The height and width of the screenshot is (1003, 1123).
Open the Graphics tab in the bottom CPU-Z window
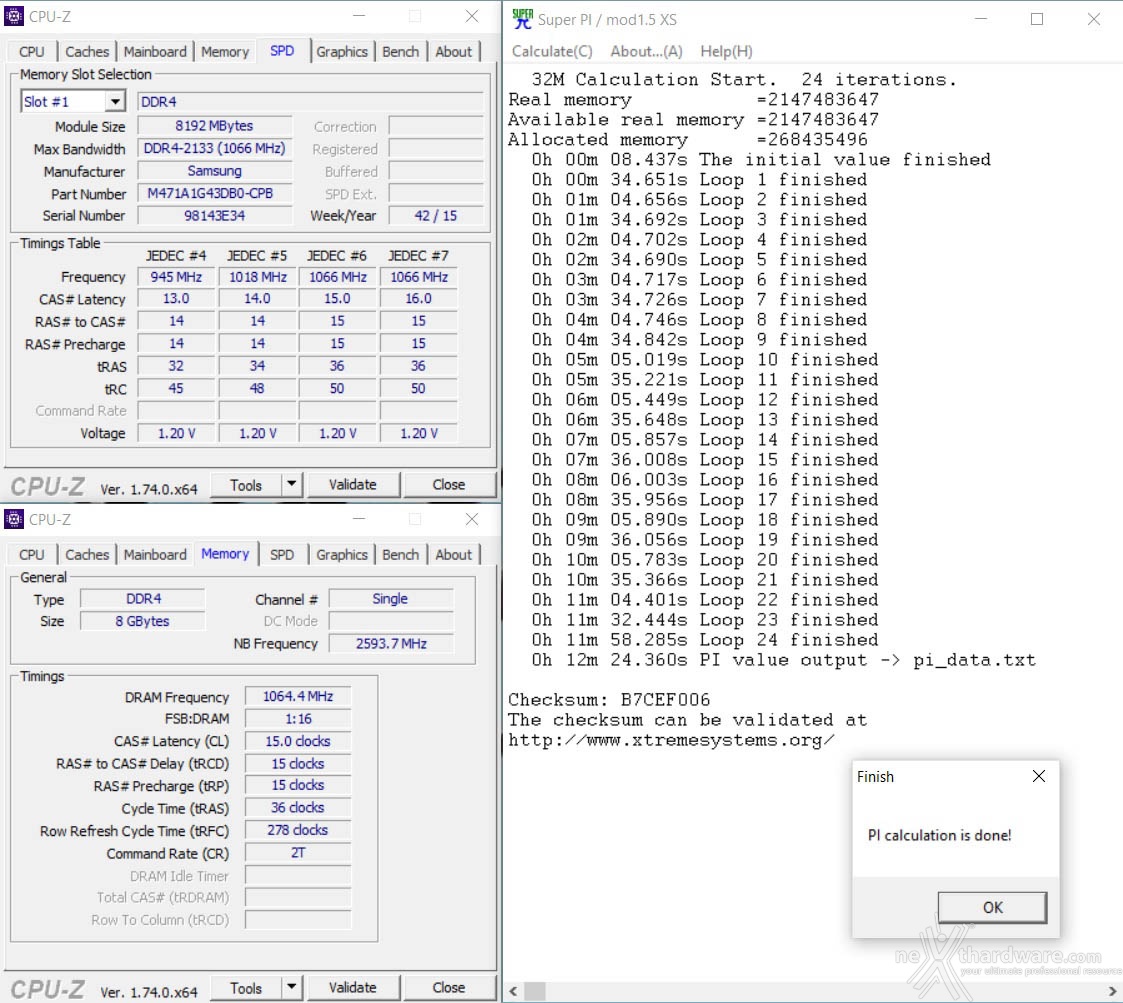(342, 555)
